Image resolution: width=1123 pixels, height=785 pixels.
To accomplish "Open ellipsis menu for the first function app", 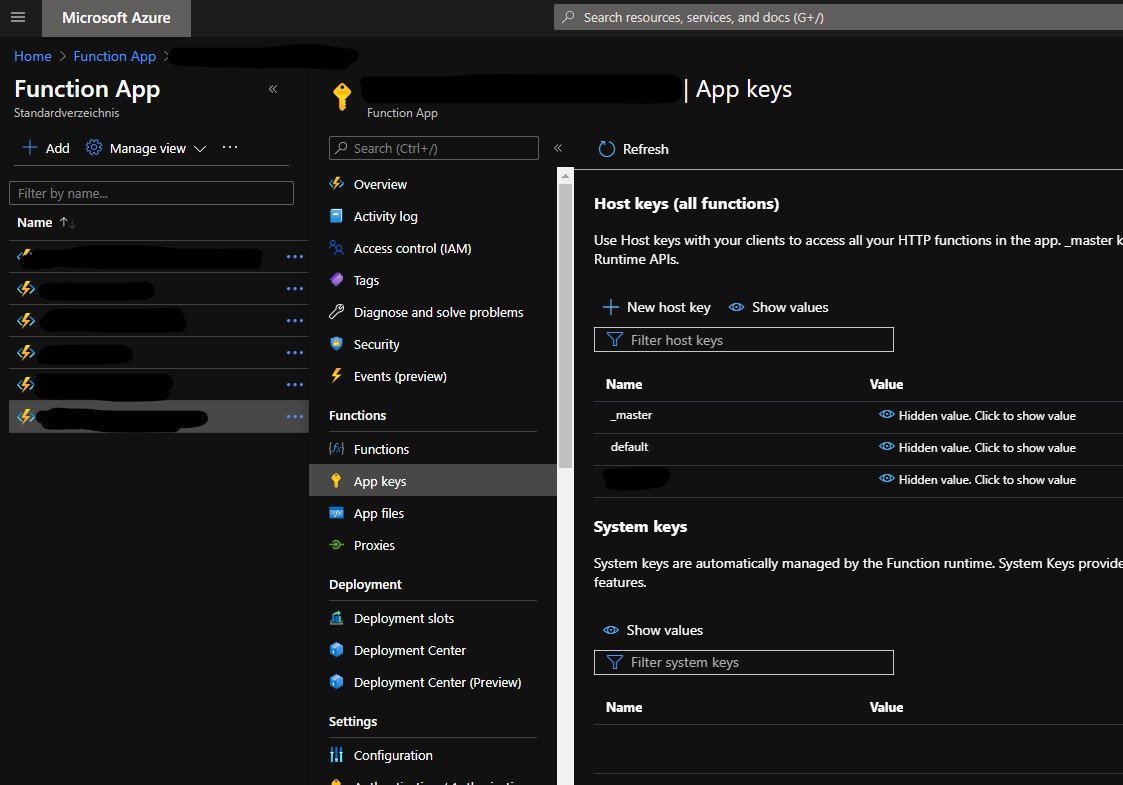I will pyautogui.click(x=295, y=256).
